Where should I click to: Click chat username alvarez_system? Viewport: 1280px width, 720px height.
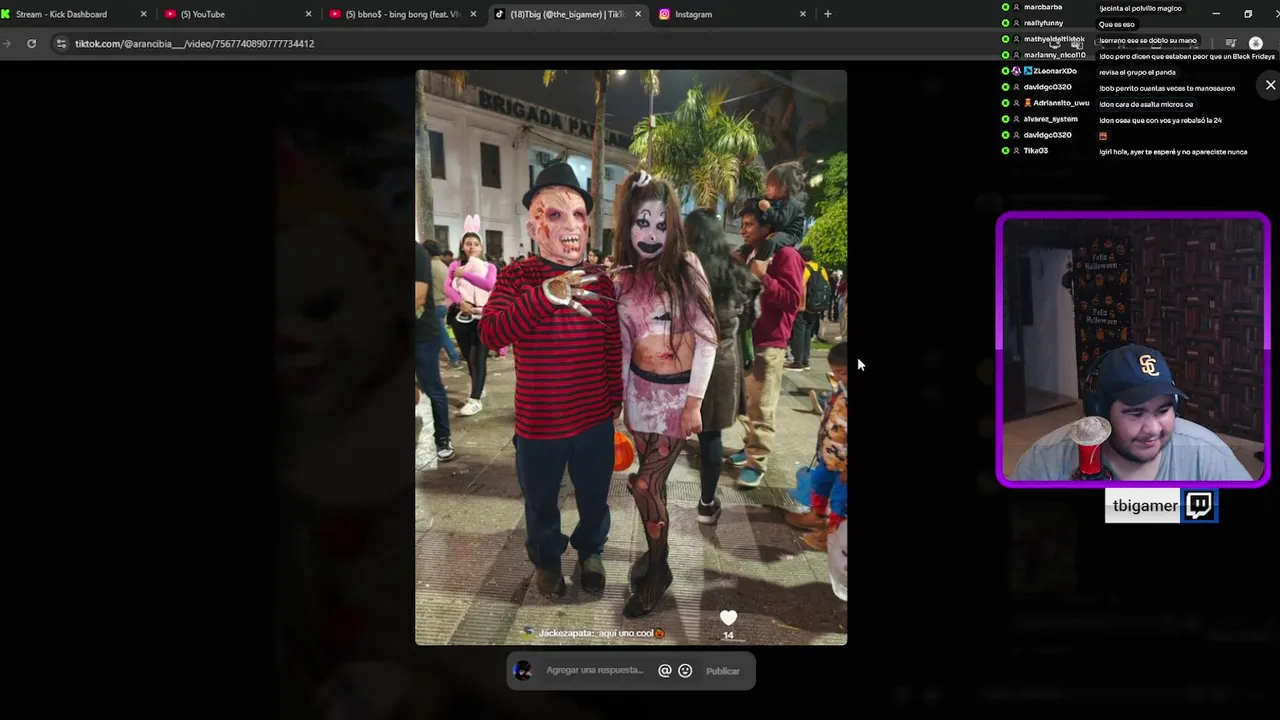tap(1050, 119)
